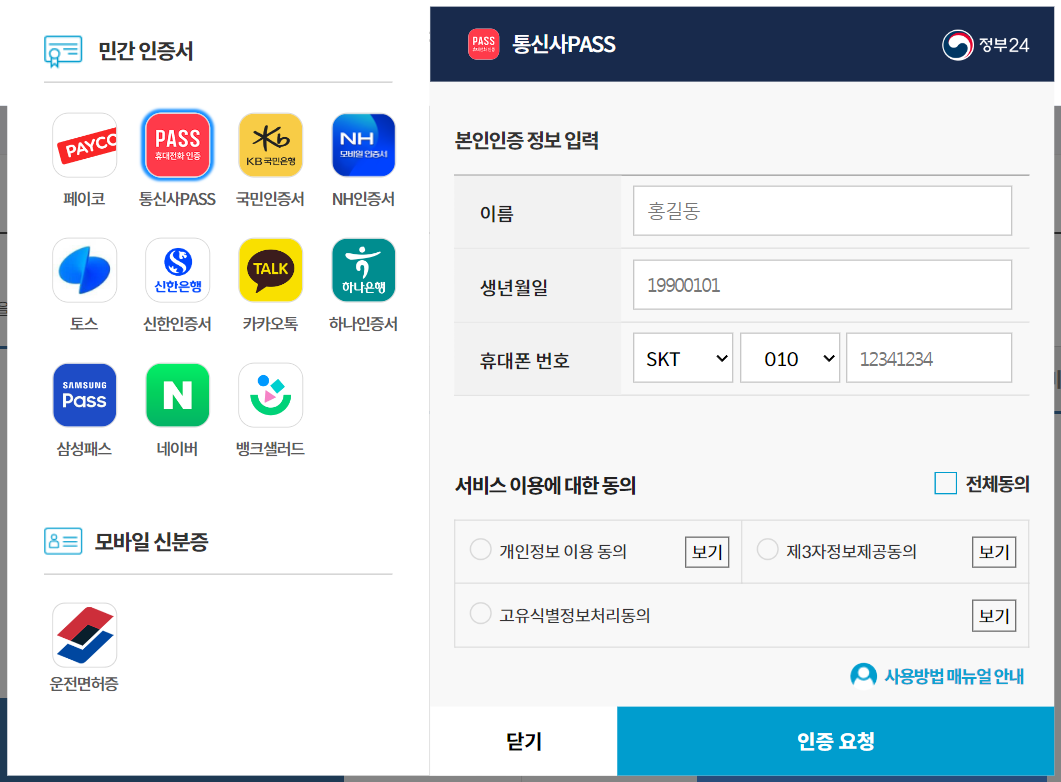1061x782 pixels.
Task: Select the 개인정보 이용 동의 radio button
Action: click(x=480, y=551)
